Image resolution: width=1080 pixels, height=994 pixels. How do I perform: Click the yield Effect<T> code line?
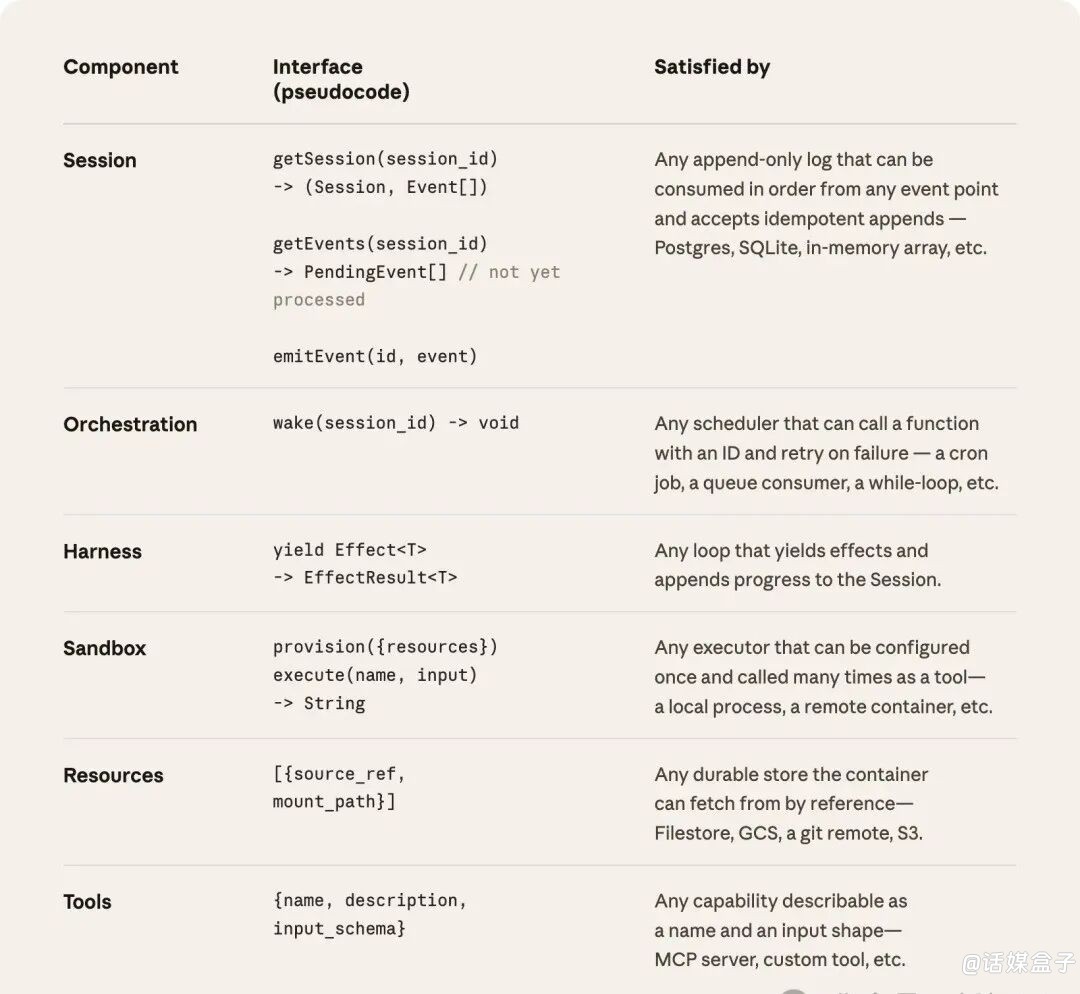pos(349,549)
